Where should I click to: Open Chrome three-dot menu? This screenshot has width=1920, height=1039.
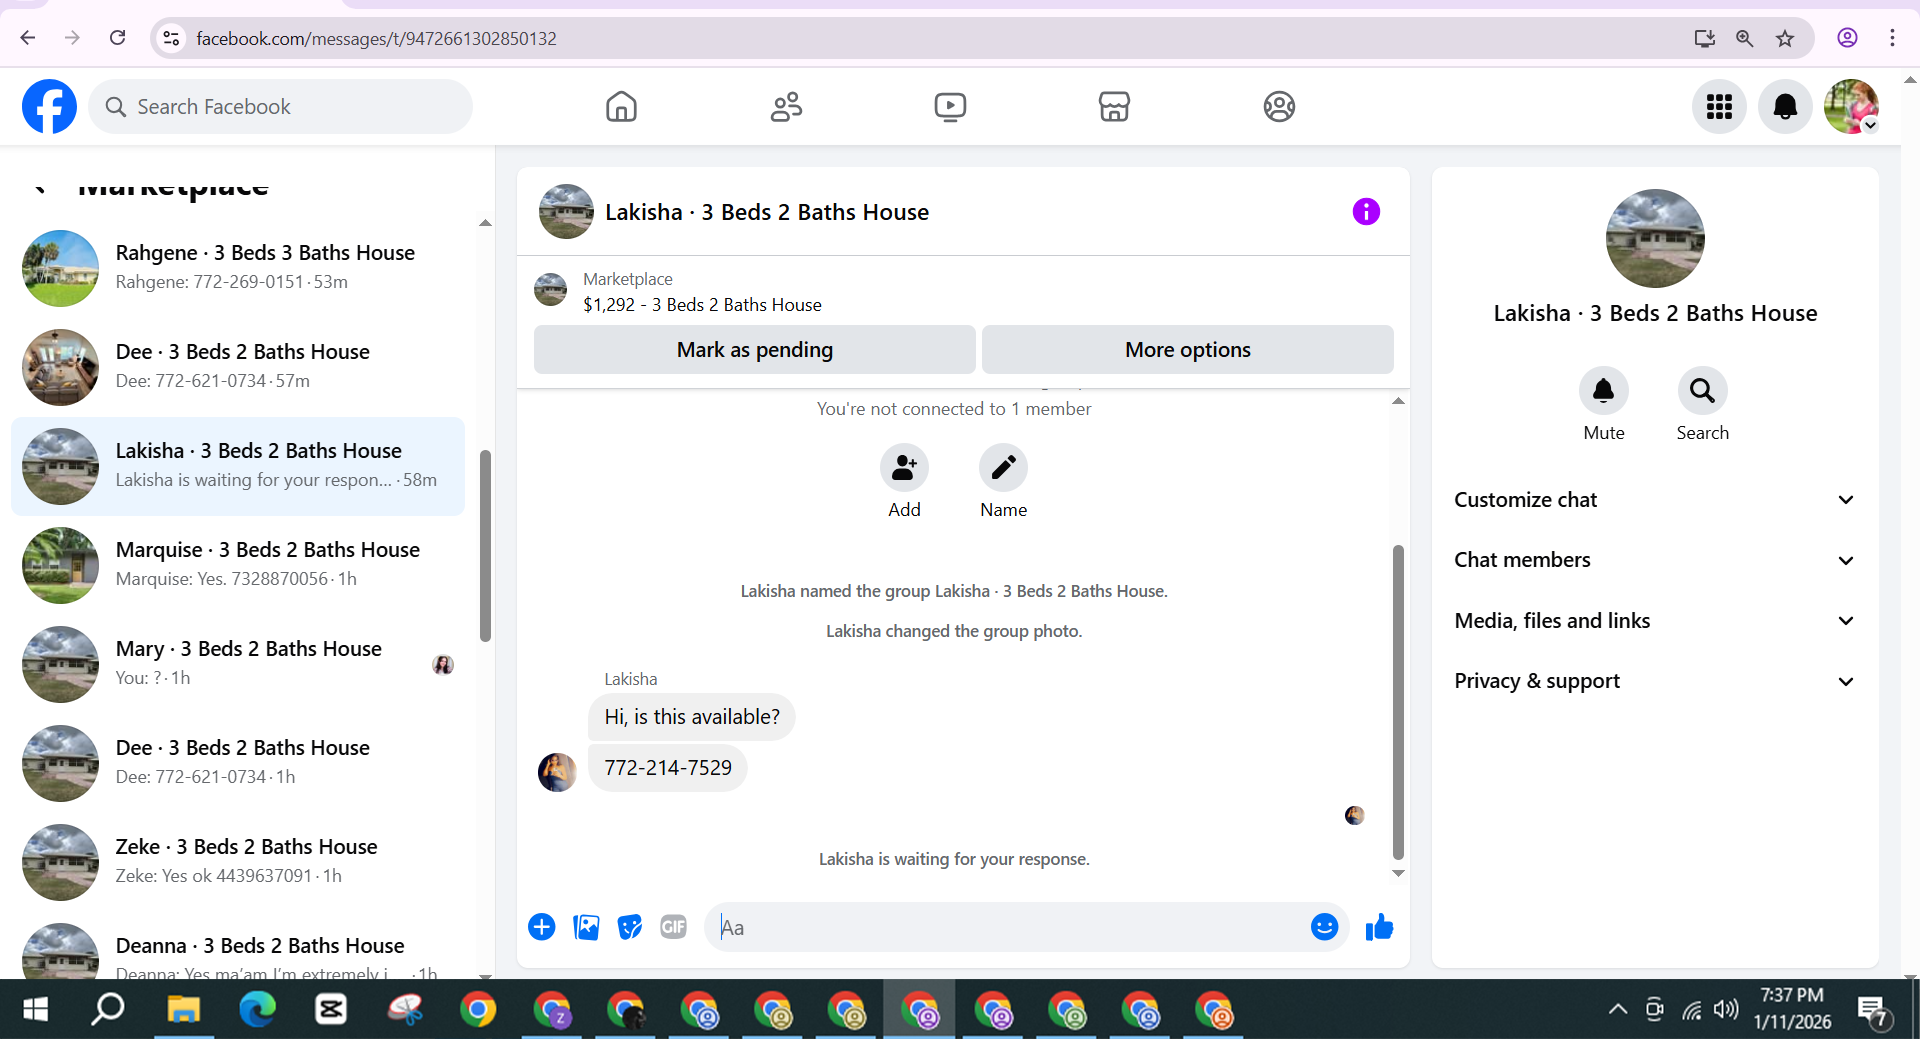(1892, 38)
